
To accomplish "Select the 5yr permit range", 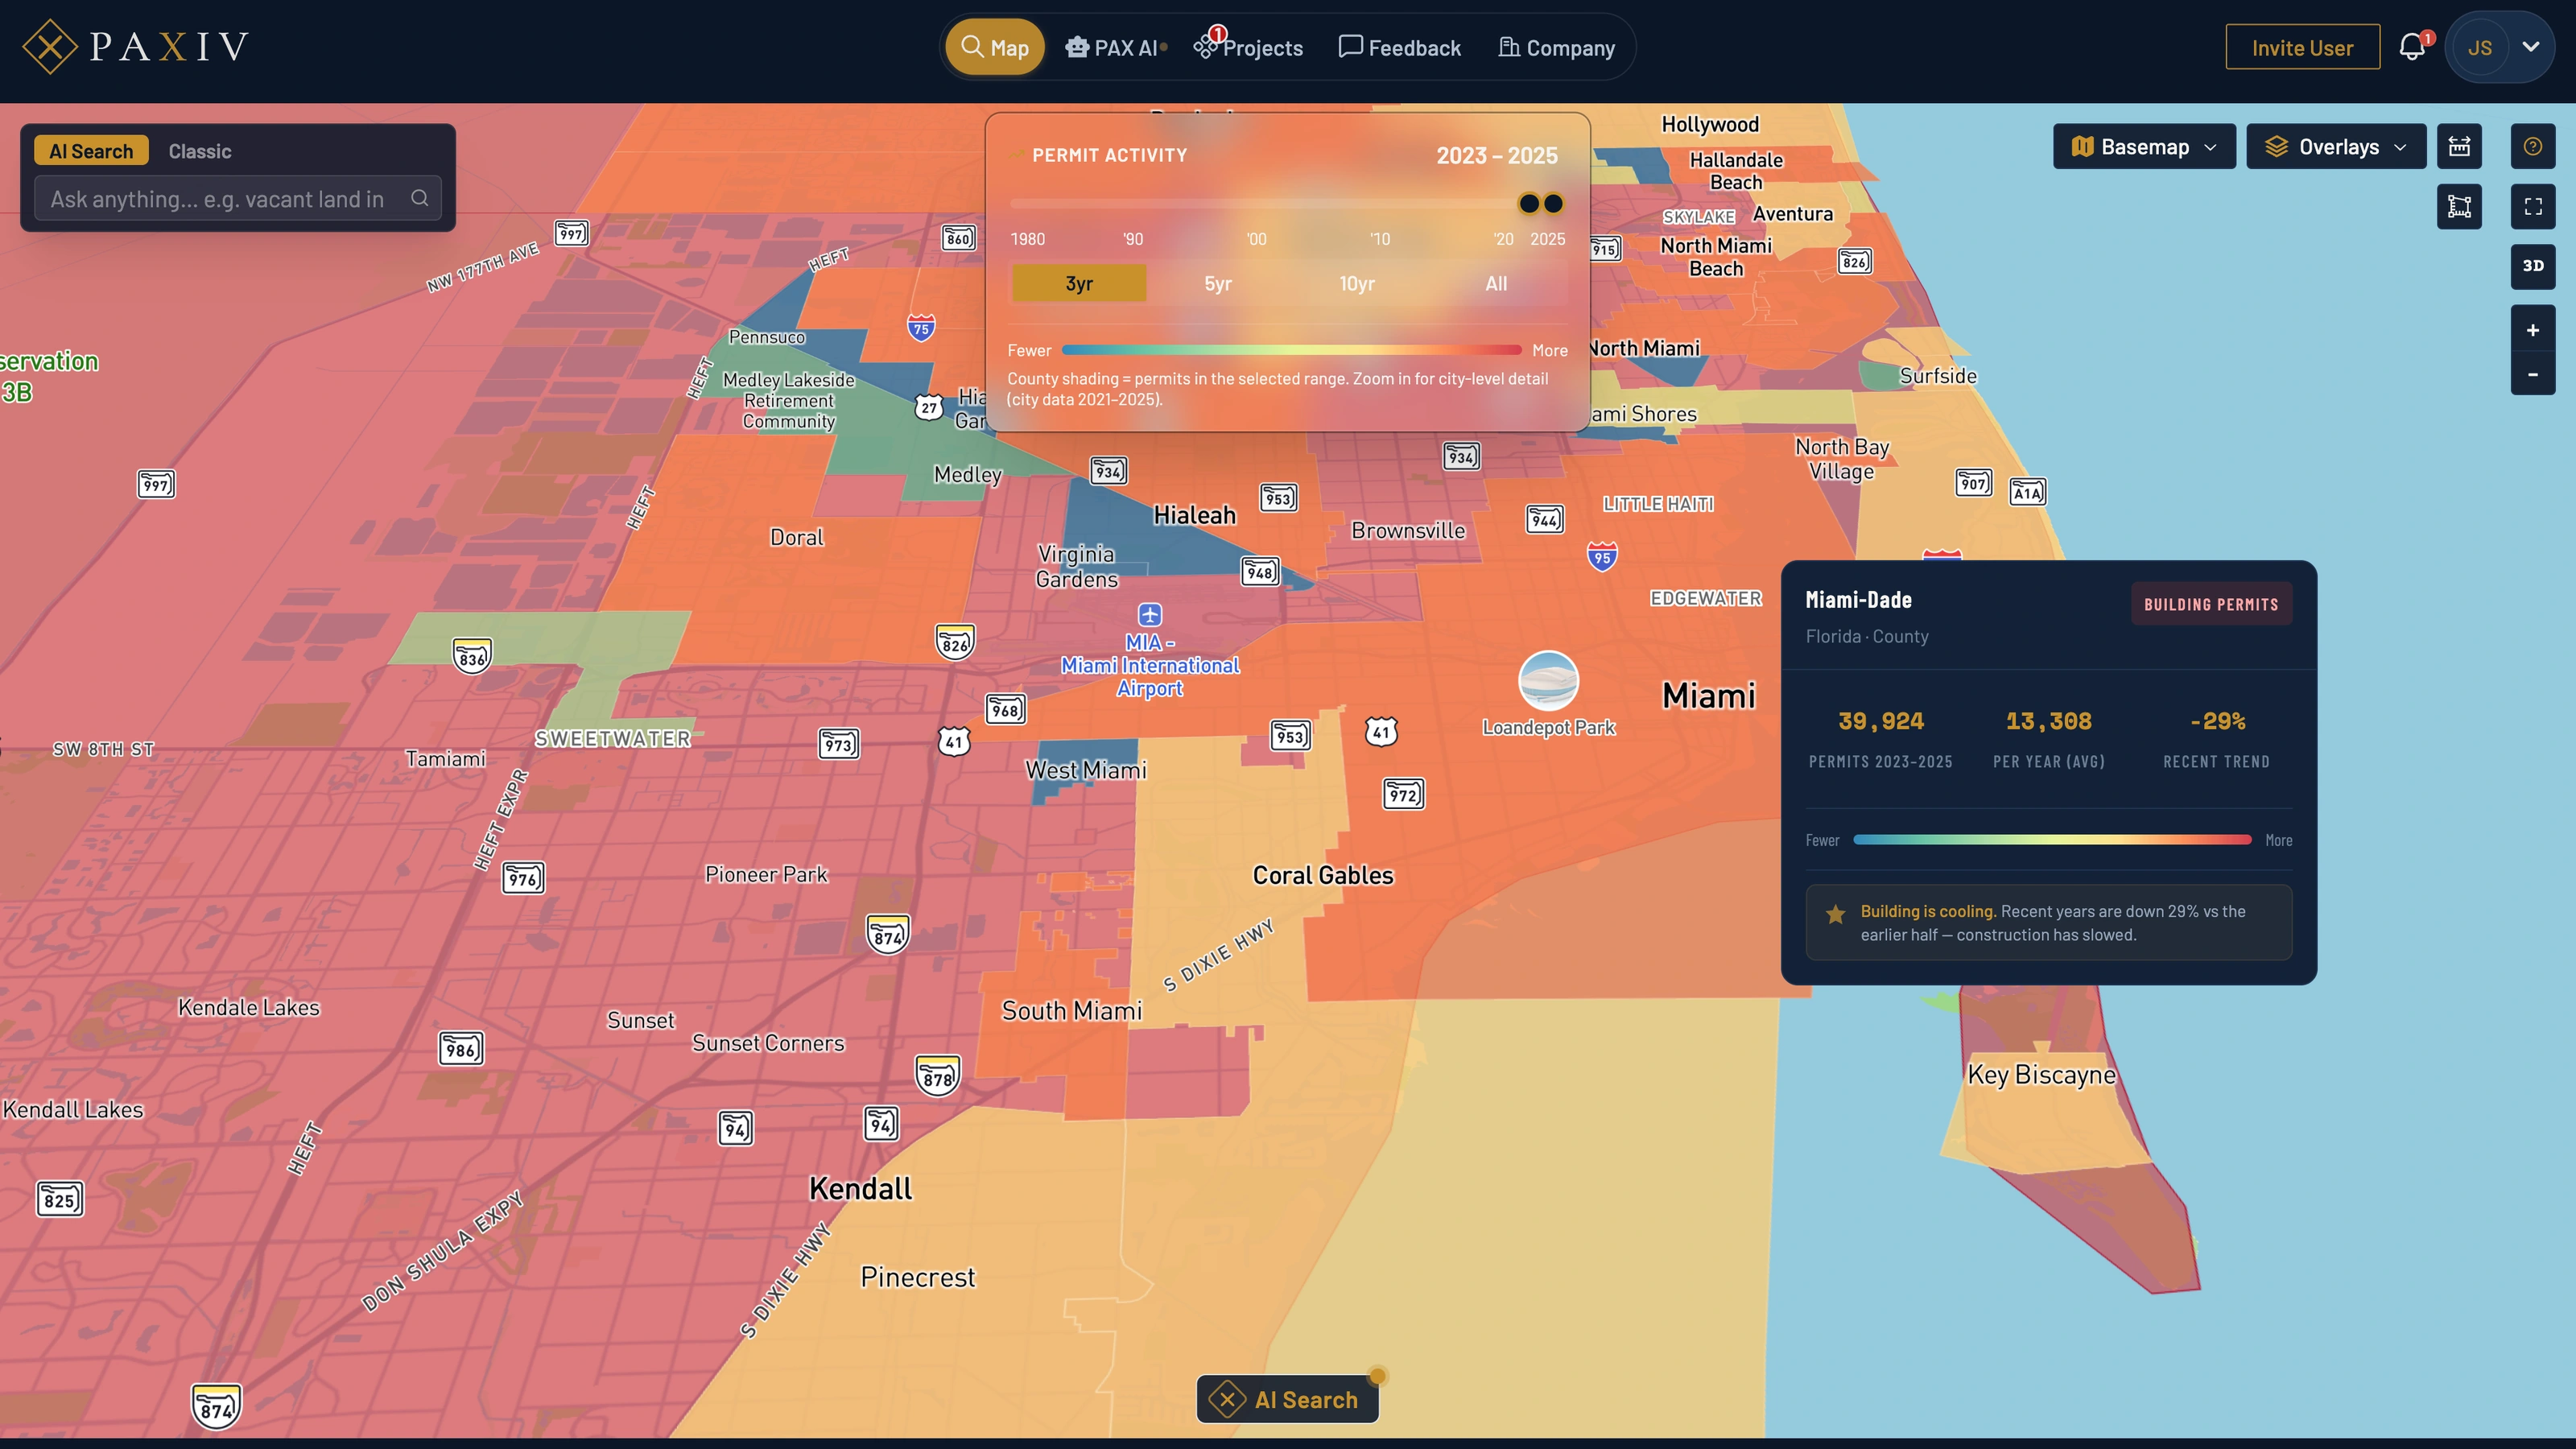I will (1218, 283).
